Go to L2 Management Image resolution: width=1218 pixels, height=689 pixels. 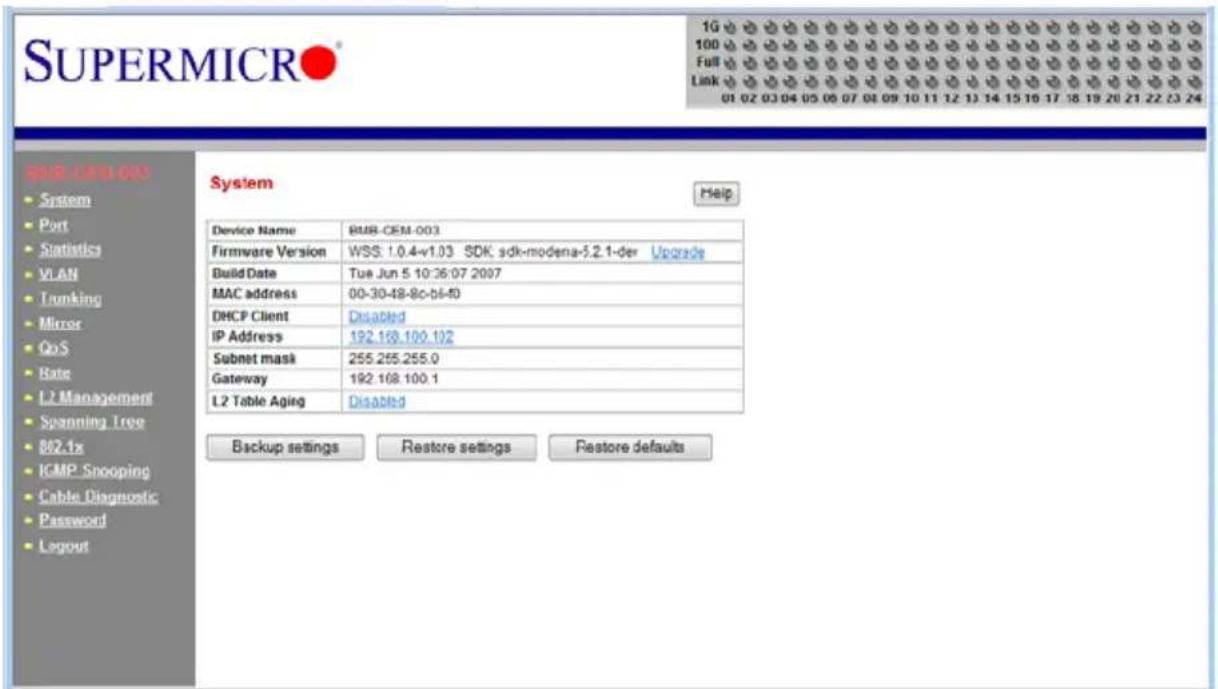96,397
